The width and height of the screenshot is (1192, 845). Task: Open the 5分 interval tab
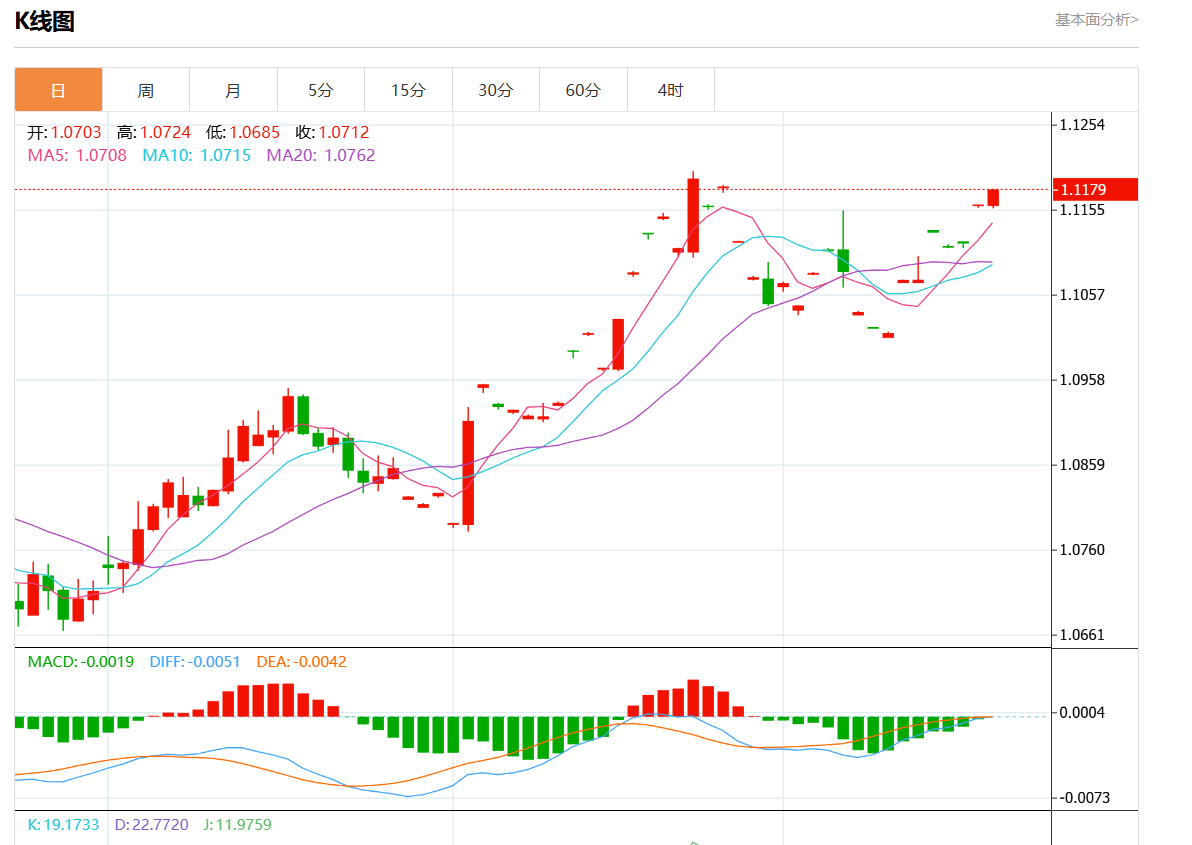click(x=321, y=90)
